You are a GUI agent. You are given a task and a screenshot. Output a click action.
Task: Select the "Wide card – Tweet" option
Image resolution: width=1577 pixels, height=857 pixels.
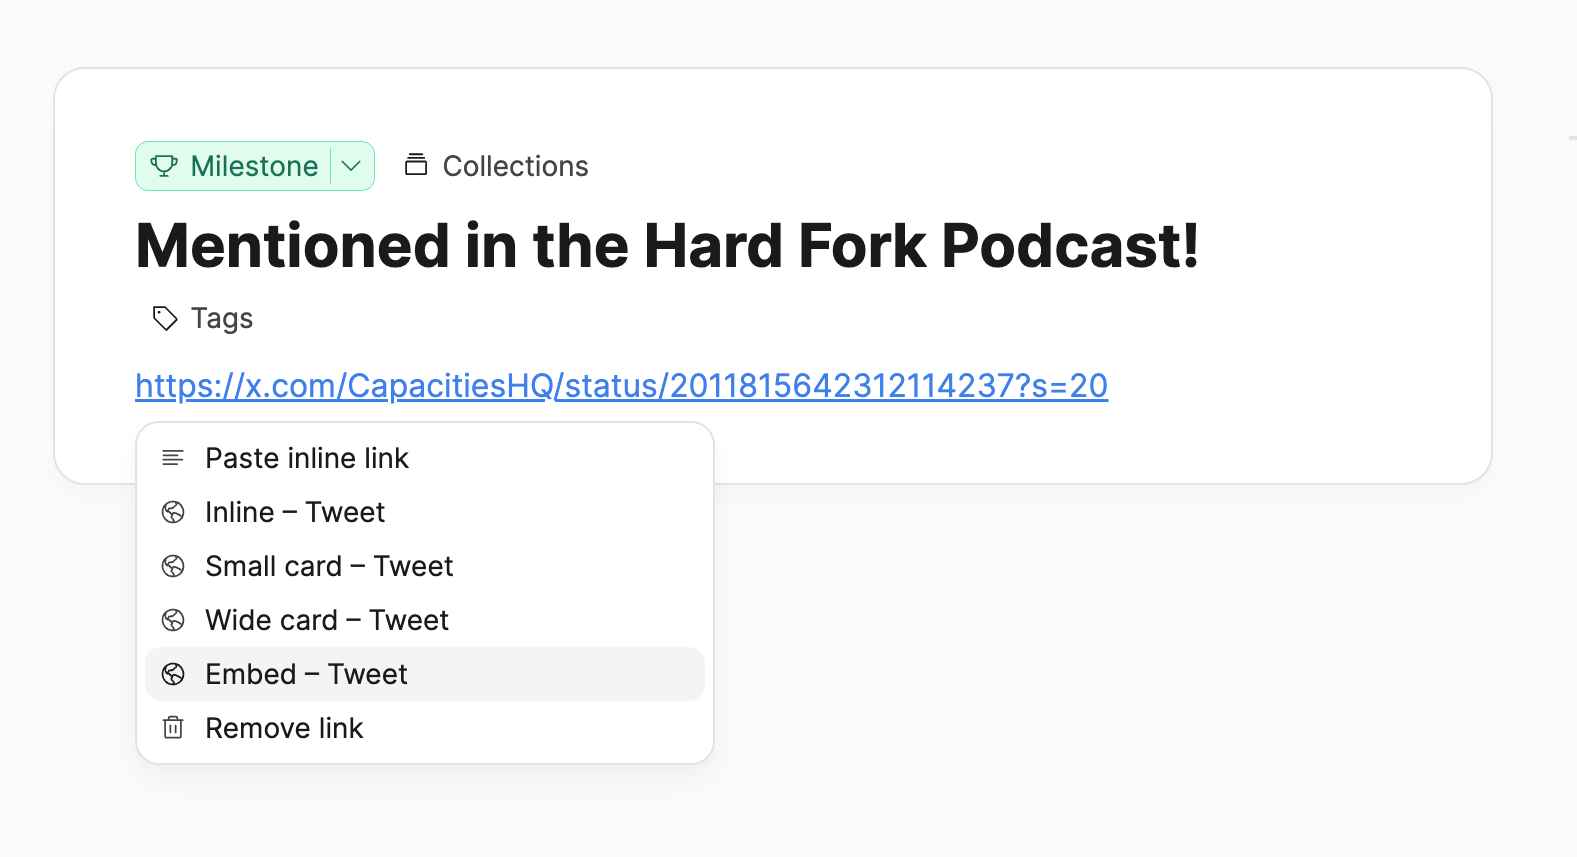pos(327,620)
